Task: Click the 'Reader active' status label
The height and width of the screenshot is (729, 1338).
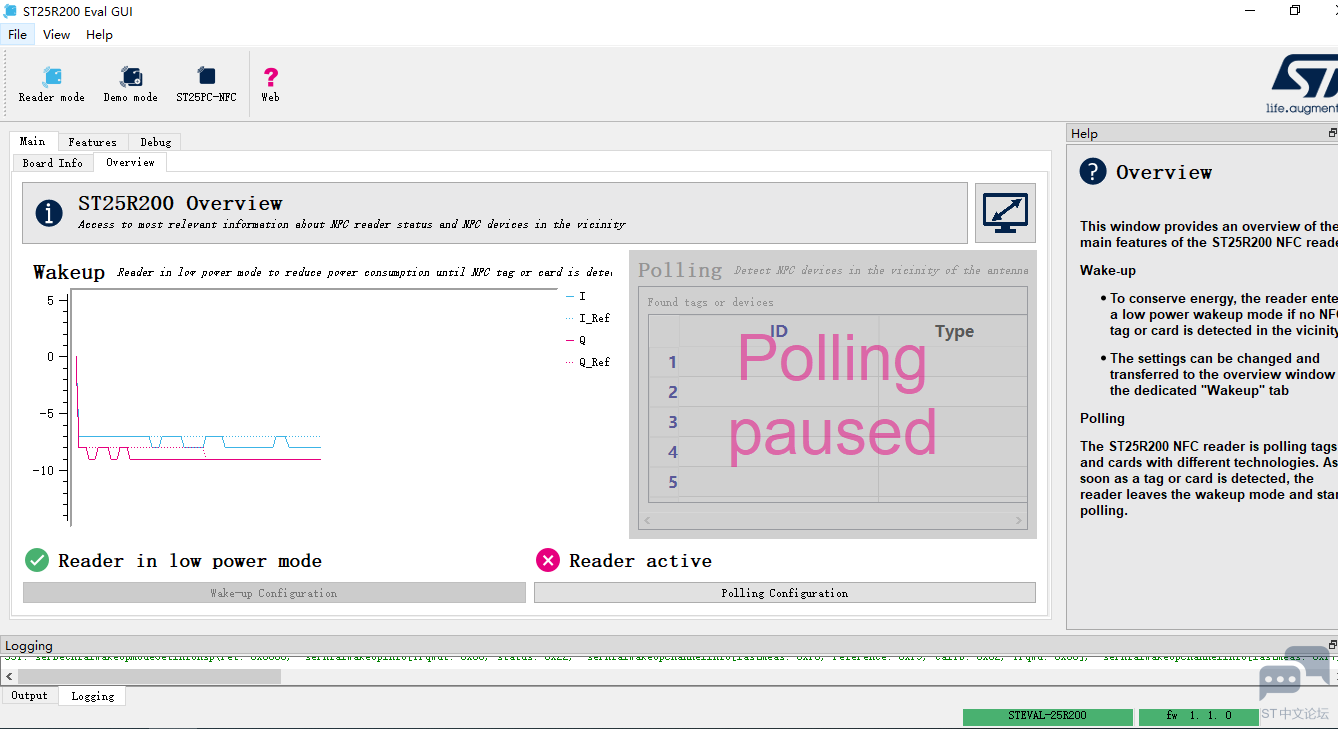Action: click(x=640, y=561)
